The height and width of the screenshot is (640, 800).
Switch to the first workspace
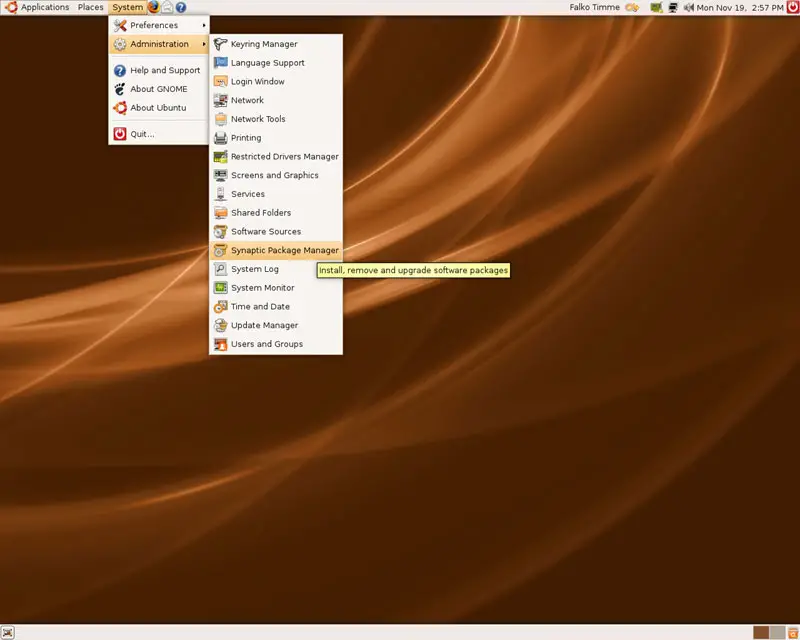[761, 633]
